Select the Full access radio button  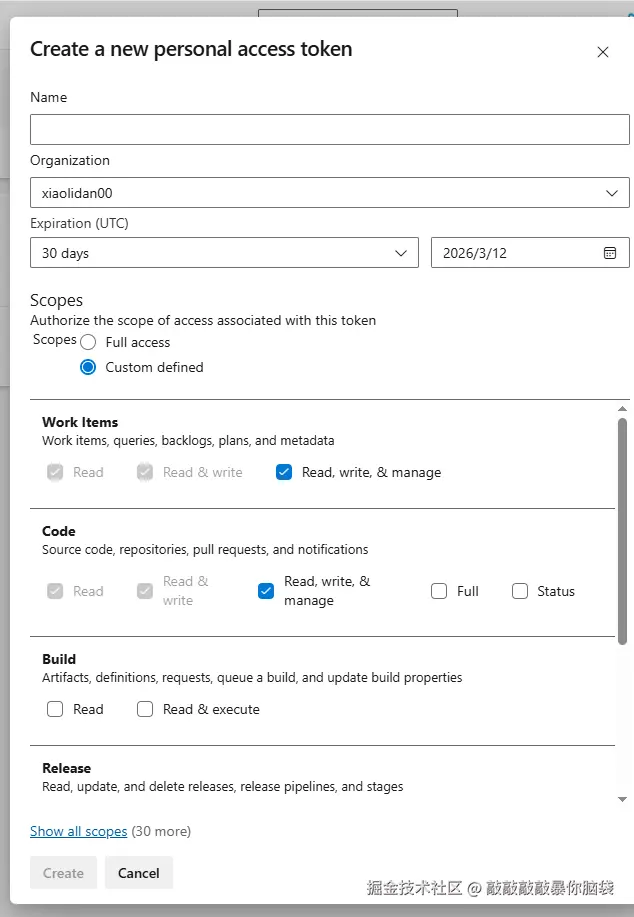tap(88, 342)
